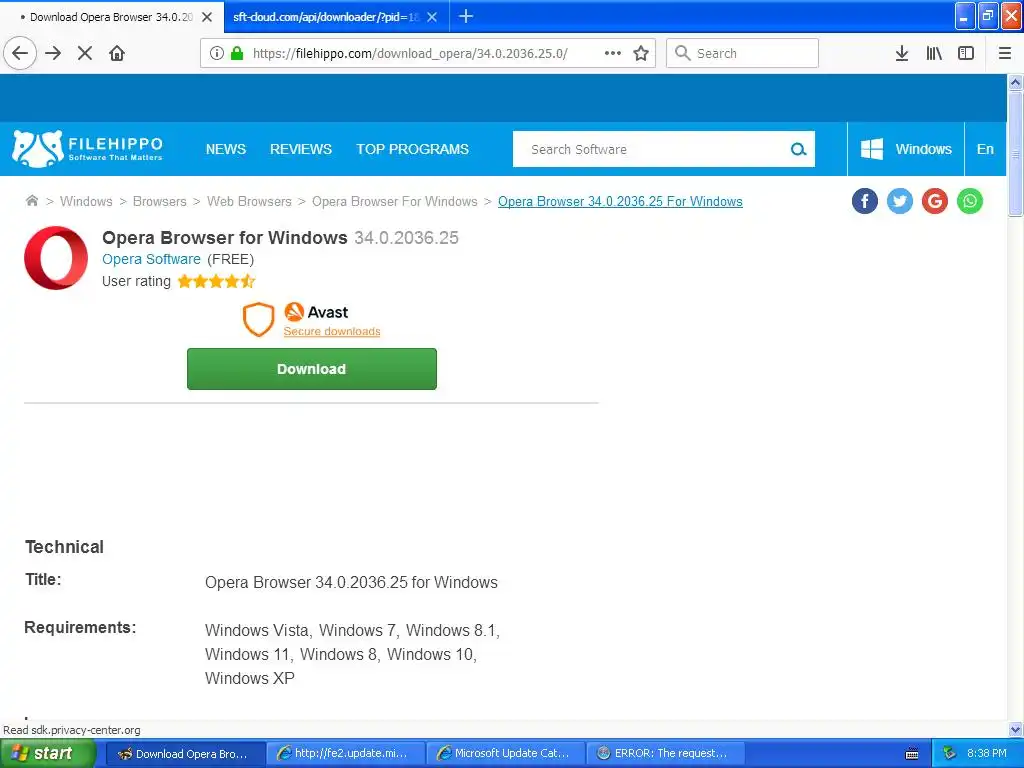This screenshot has width=1024, height=768.
Task: Switch to ERROR: The request... taskbar window
Action: click(x=665, y=754)
